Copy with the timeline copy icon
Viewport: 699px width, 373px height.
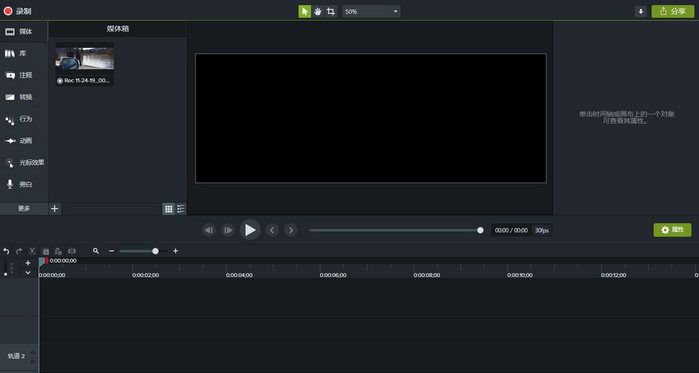45,251
